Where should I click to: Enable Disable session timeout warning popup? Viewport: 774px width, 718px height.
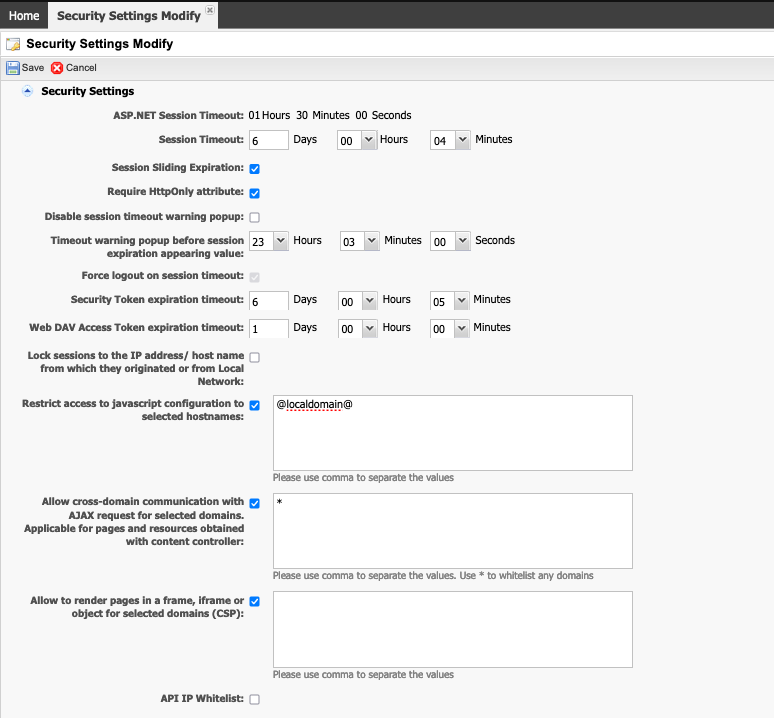(255, 217)
